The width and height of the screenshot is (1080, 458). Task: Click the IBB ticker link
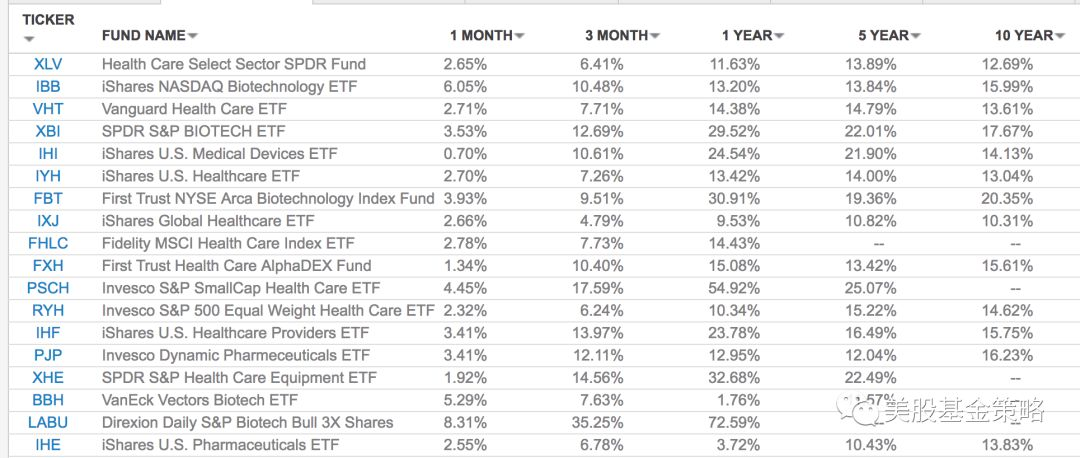tap(48, 87)
